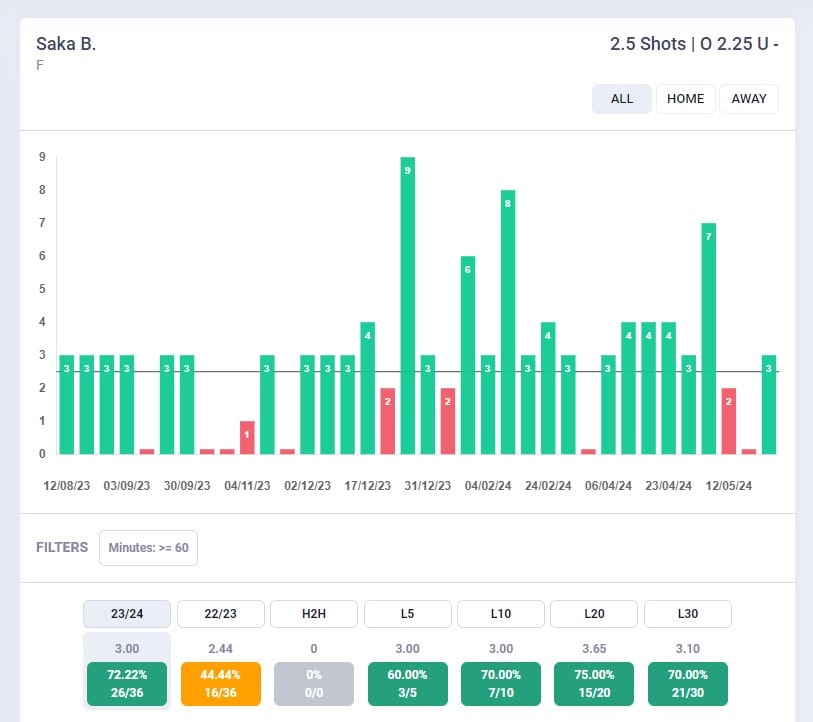Click the 30/09/23 date label
Viewport: 813px width, 722px height.
pyautogui.click(x=187, y=486)
